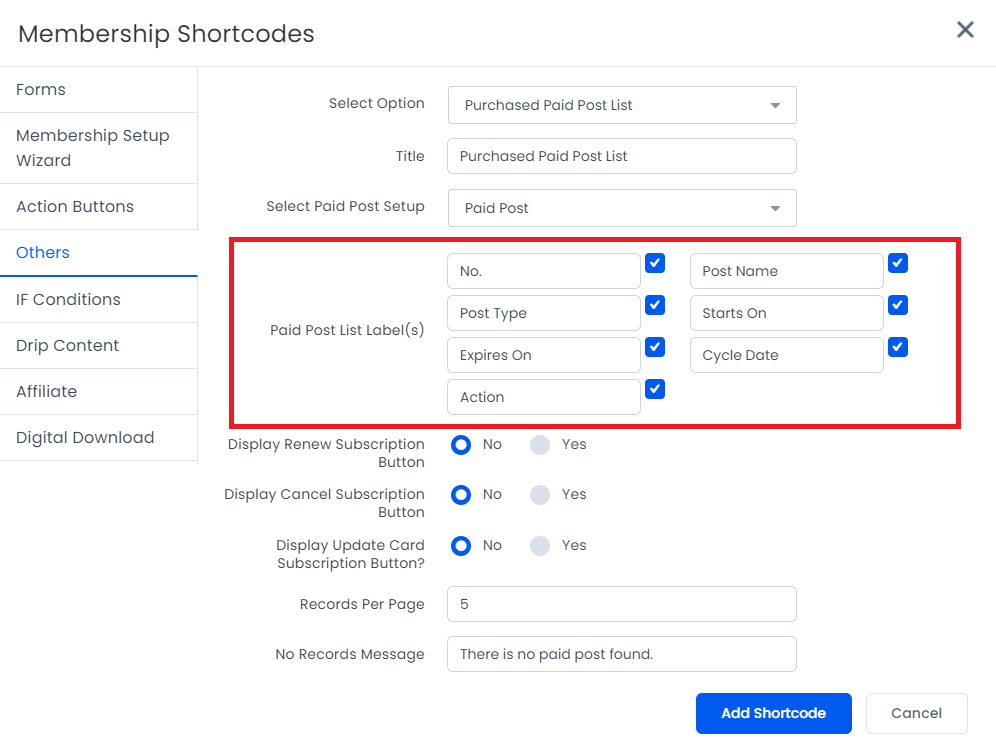Image resolution: width=996 pixels, height=745 pixels.
Task: Disable the Expires On label checkbox
Action: 655,347
